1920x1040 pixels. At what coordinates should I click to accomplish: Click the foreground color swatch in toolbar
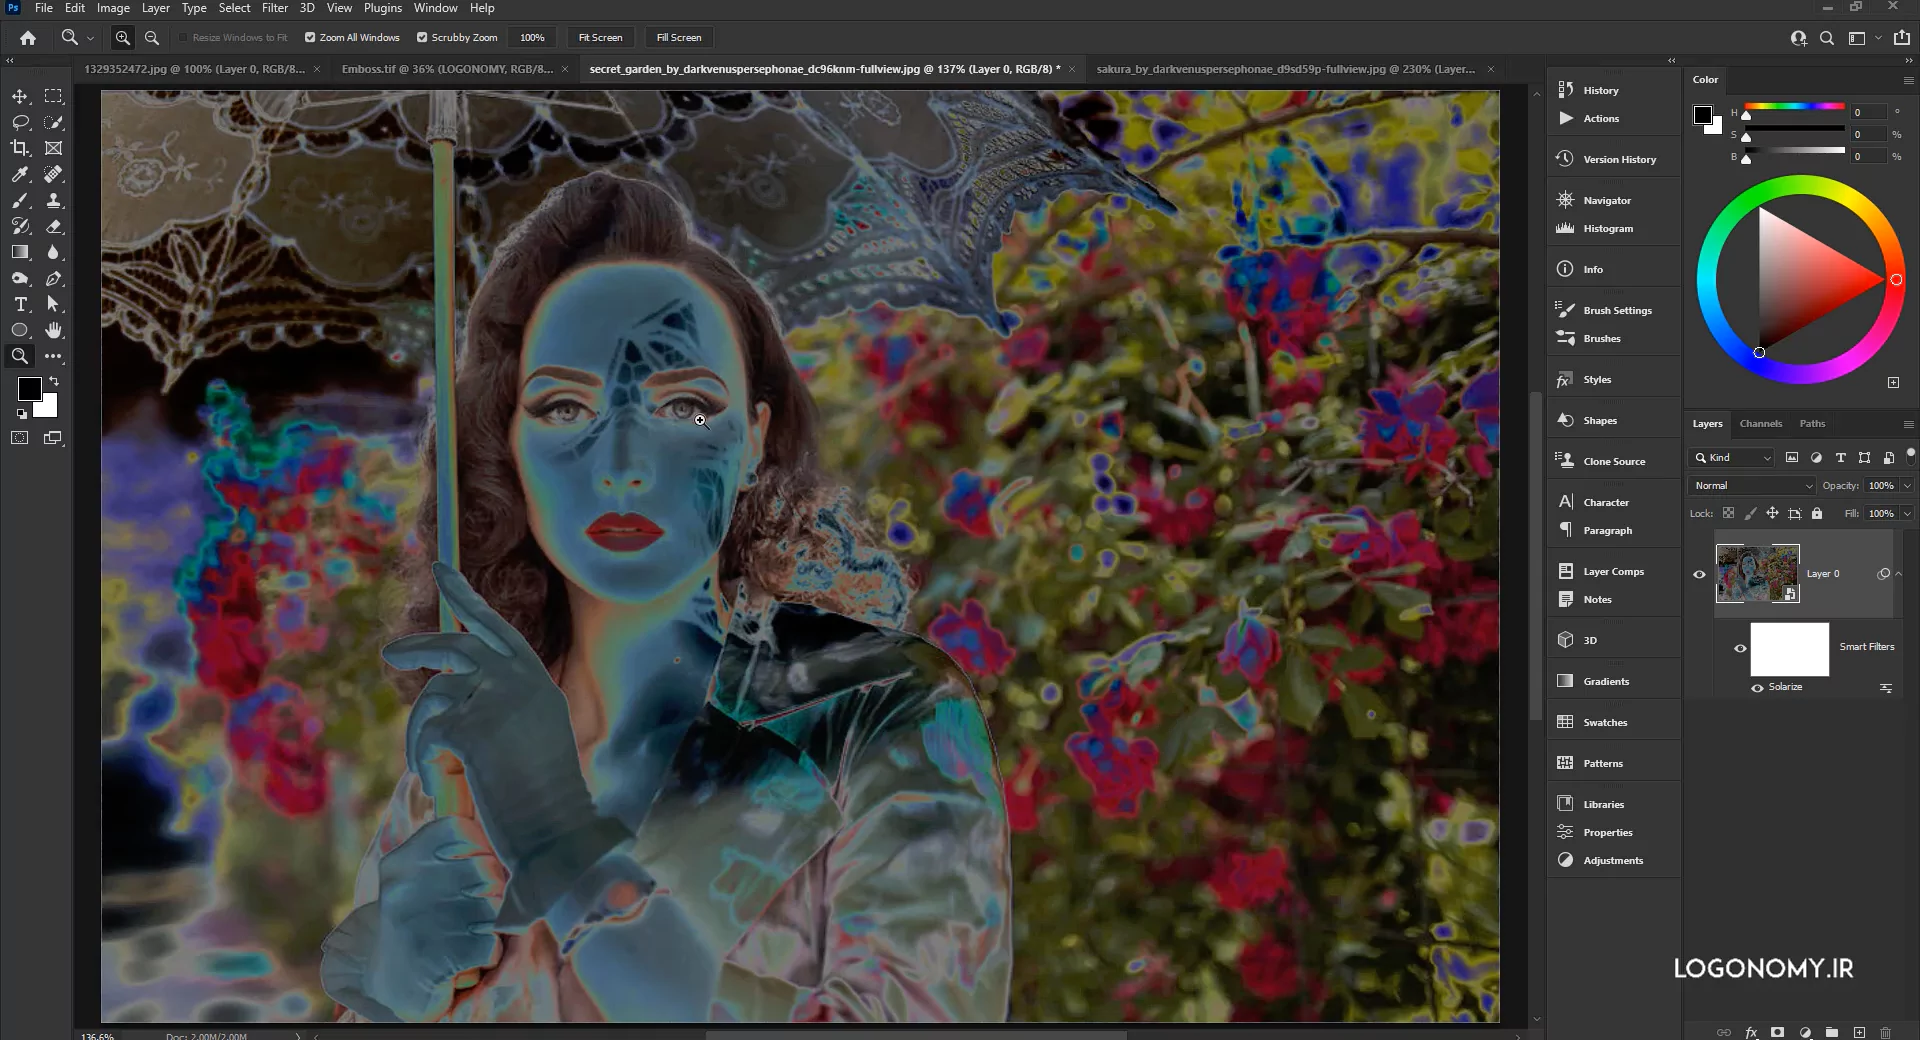coord(27,387)
